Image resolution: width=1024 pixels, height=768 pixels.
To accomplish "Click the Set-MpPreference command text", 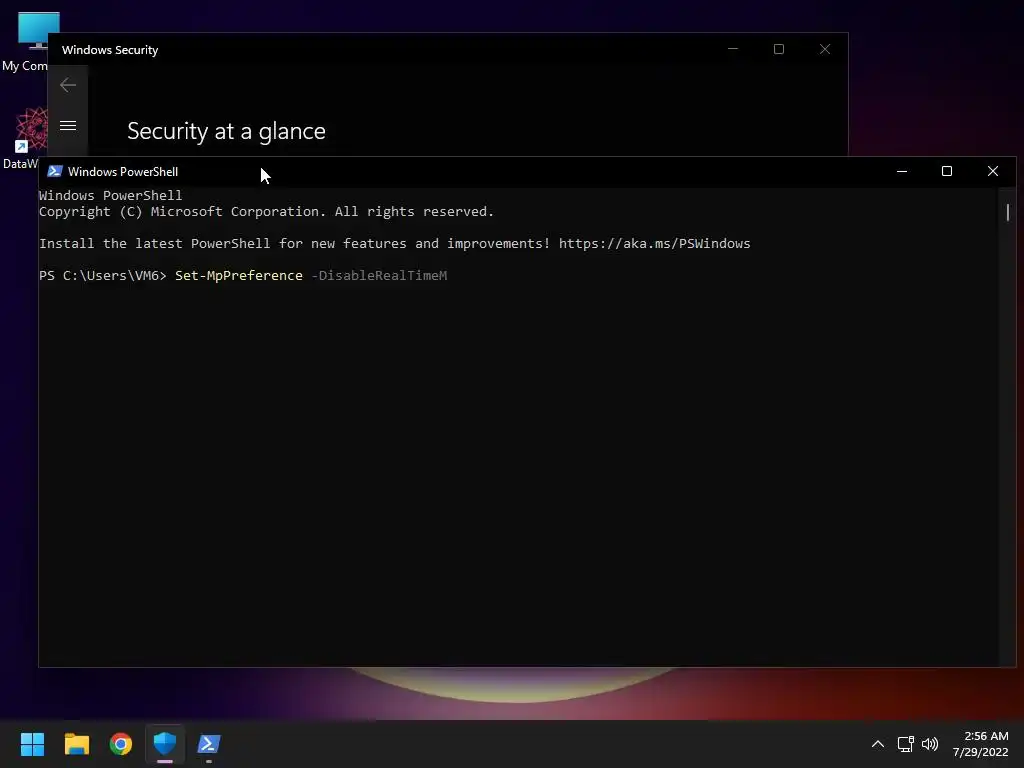I will [x=239, y=276].
